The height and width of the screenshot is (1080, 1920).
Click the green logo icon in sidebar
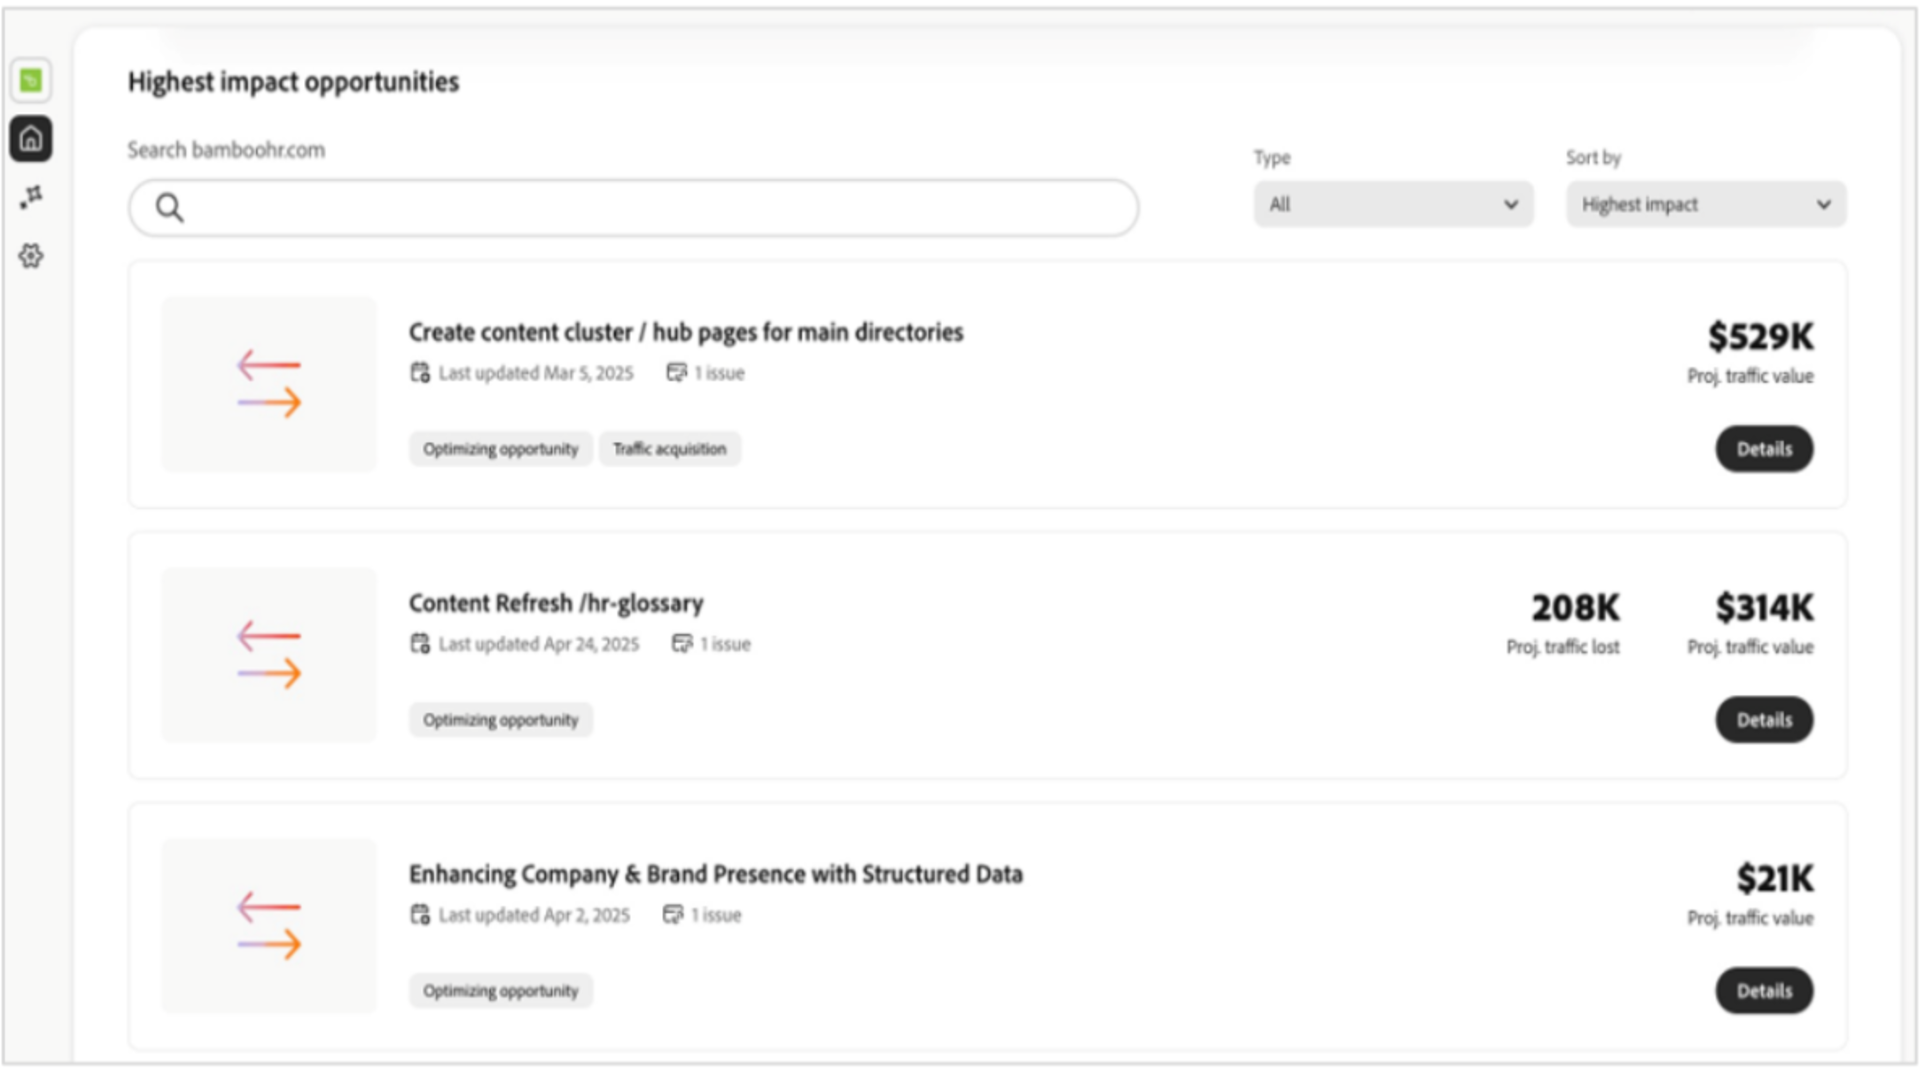click(x=31, y=80)
